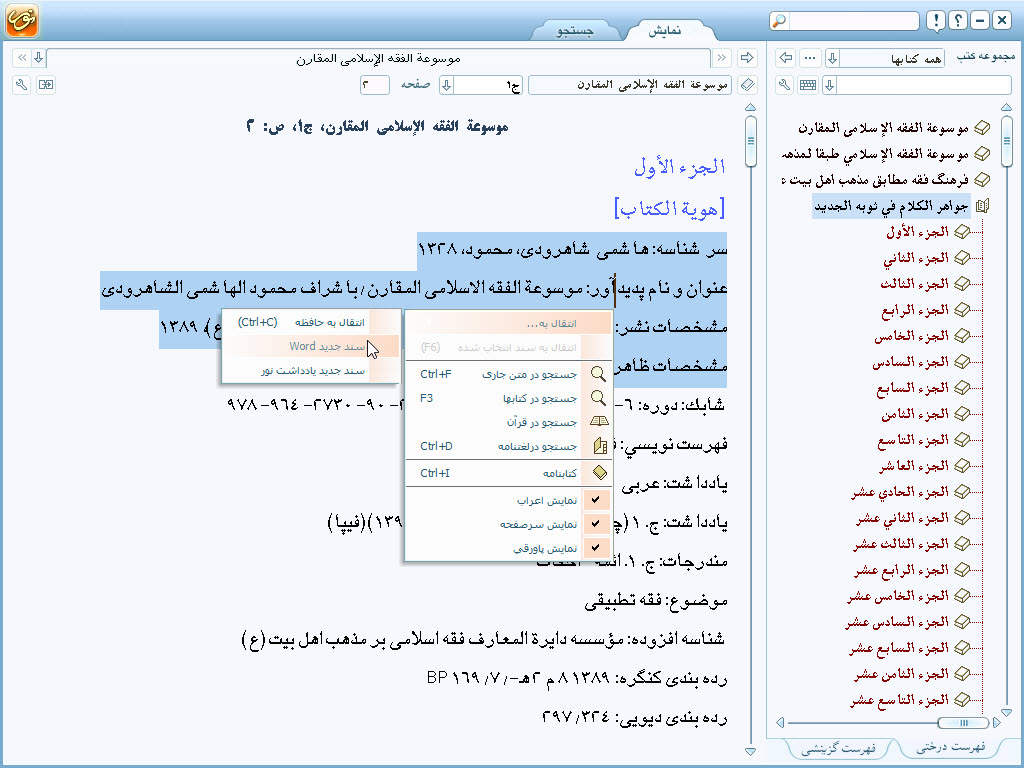Click the volume title field موسوعة الفقه الإسلامى المقارن
Image resolution: width=1024 pixels, height=768 pixels.
[630, 85]
